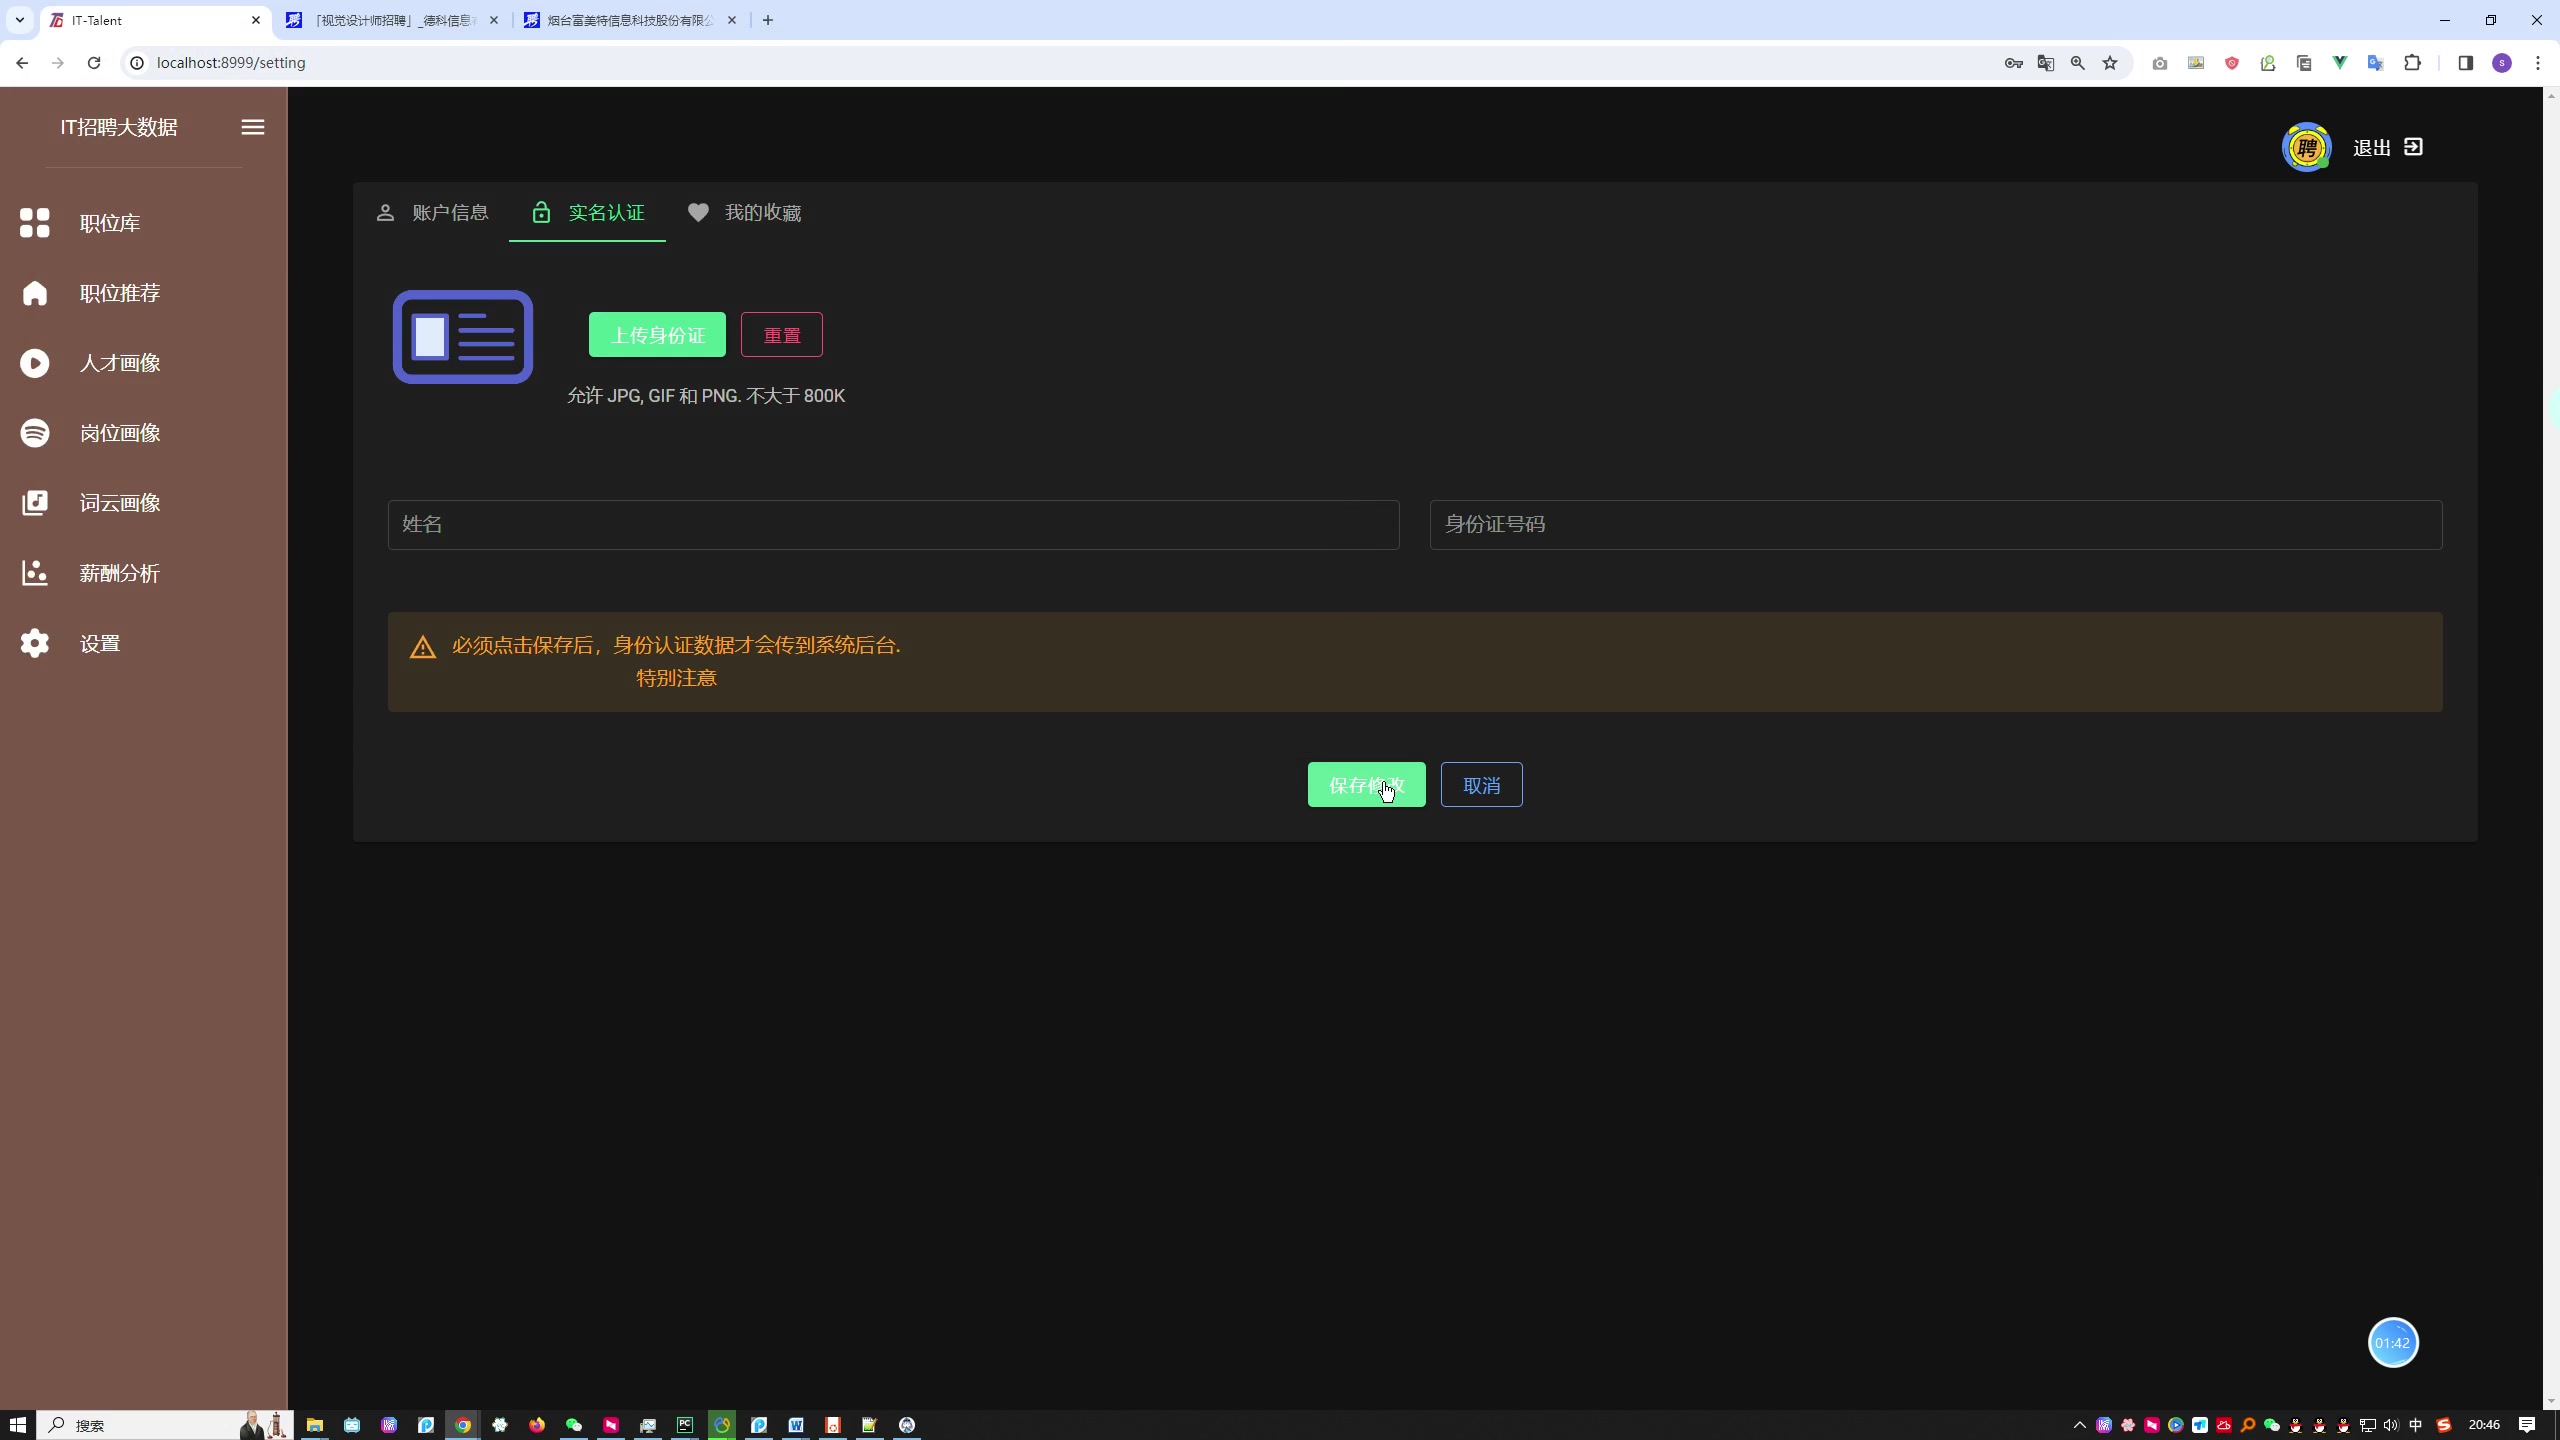The height and width of the screenshot is (1440, 2560).
Task: Click the 身份证号码 input field
Action: coord(1936,524)
